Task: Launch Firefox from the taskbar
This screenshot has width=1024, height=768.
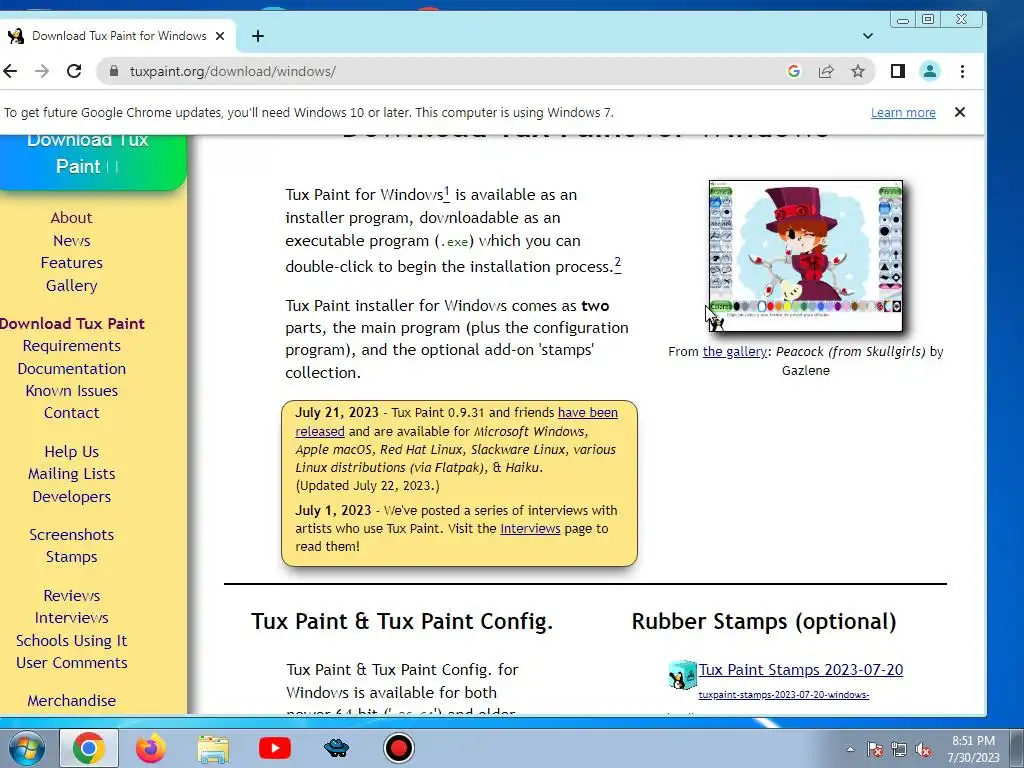Action: point(151,748)
